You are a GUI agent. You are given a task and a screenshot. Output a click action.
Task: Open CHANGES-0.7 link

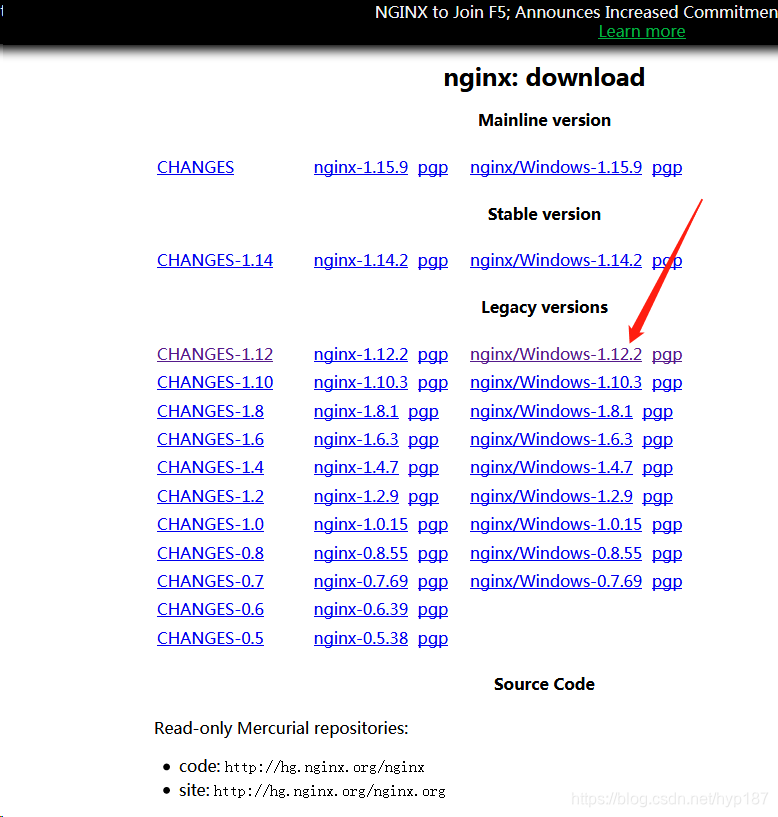click(210, 581)
